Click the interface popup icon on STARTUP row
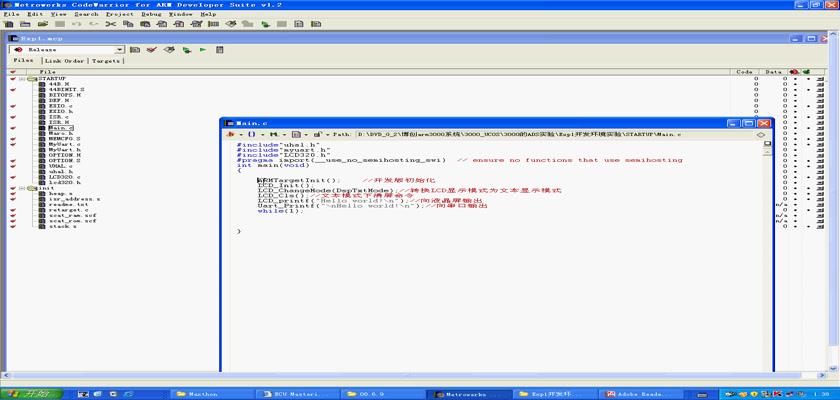The height and width of the screenshot is (400, 840). point(820,79)
